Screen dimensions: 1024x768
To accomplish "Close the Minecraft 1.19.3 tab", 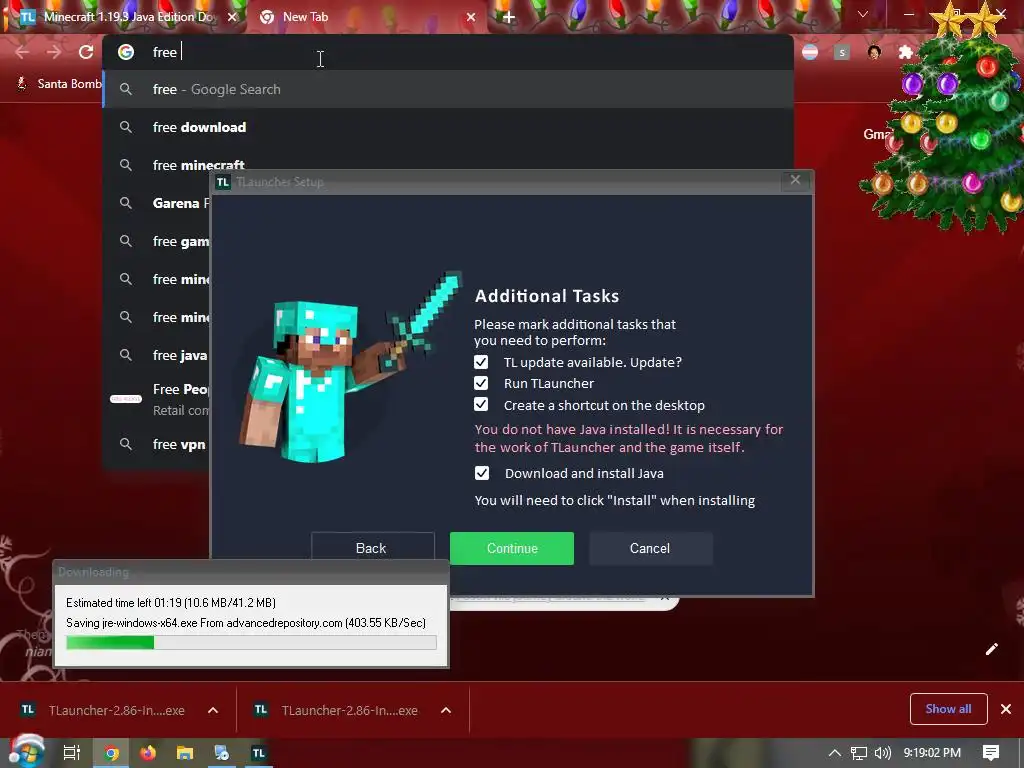I will tap(232, 18).
